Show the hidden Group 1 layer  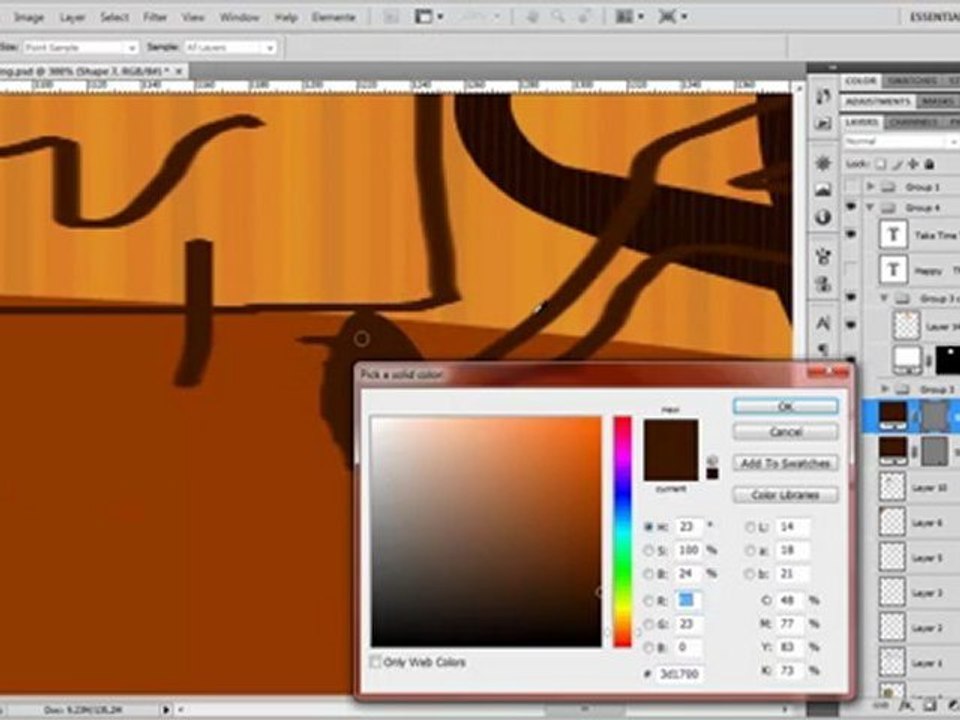[x=851, y=186]
